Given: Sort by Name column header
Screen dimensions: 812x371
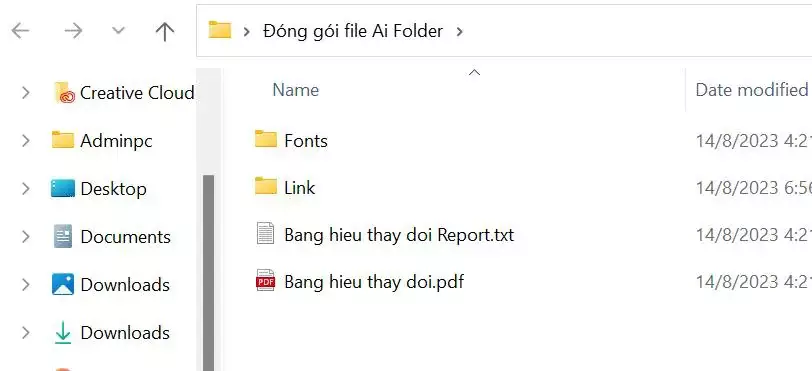Looking at the screenshot, I should click(296, 90).
